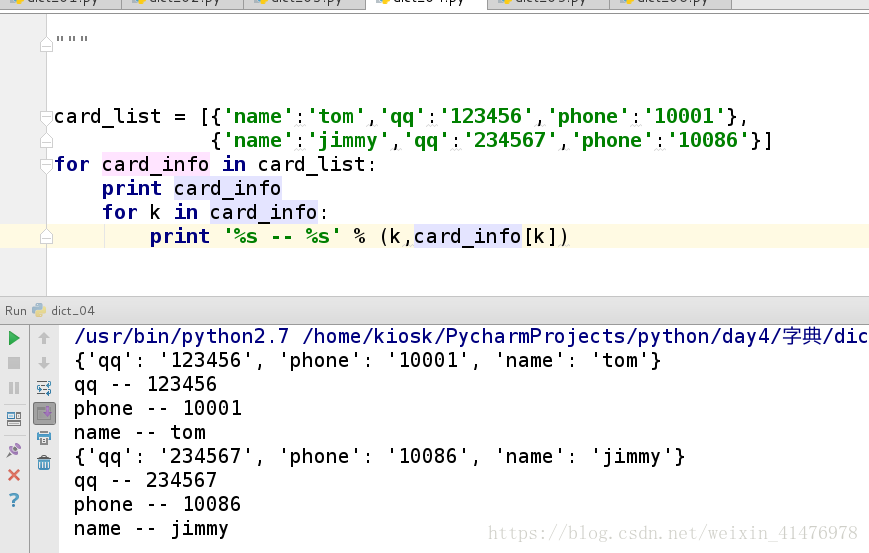The width and height of the screenshot is (869, 553).
Task: Click the output line 'phone -- 10086'
Action: [x=157, y=504]
